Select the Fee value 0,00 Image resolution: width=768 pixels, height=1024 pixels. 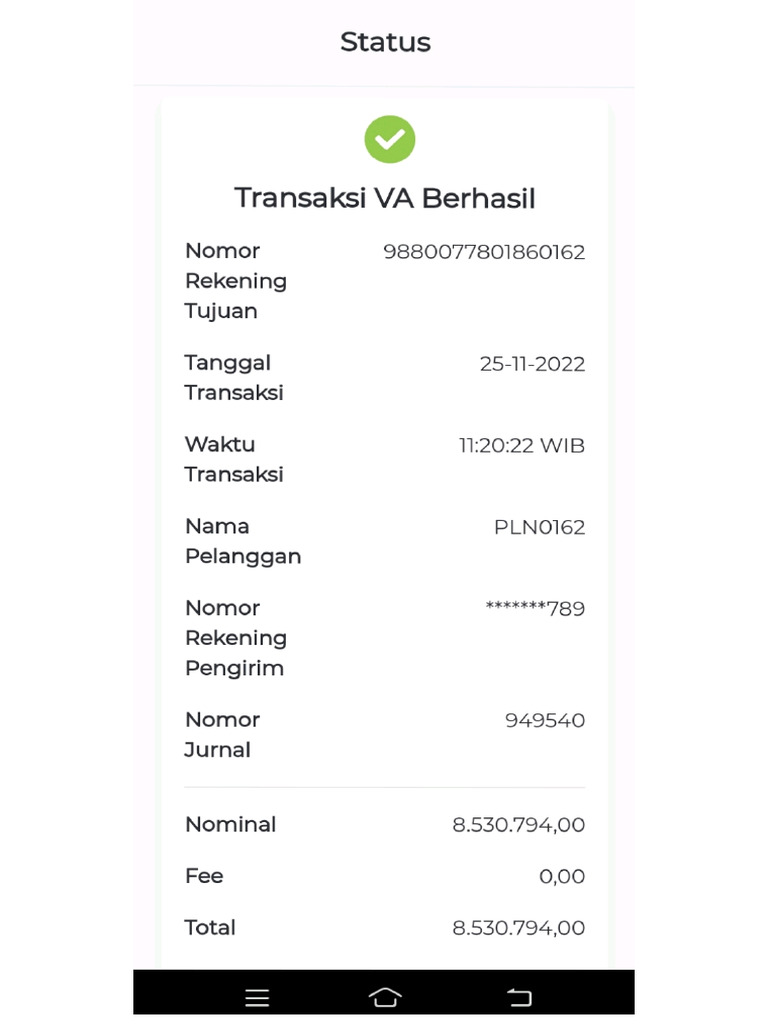pos(562,877)
